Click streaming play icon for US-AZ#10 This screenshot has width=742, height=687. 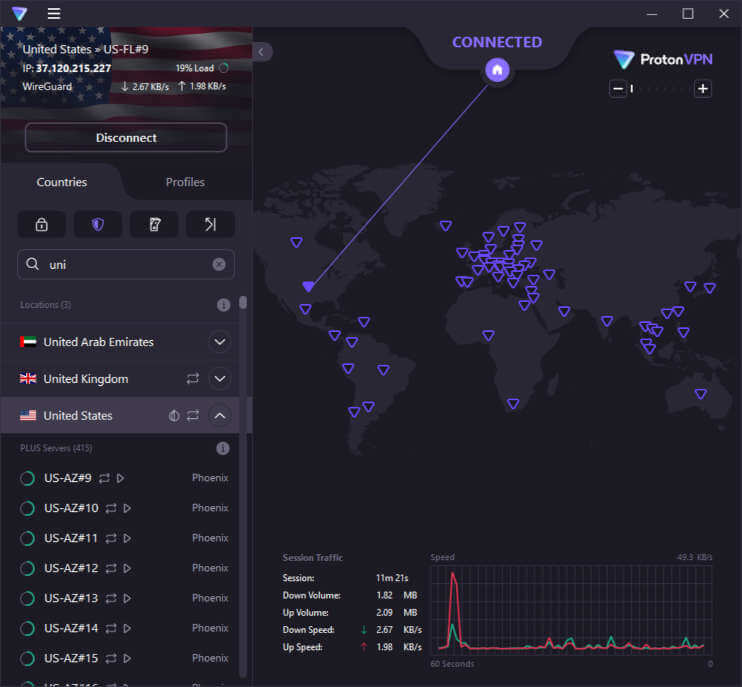pyautogui.click(x=127, y=508)
